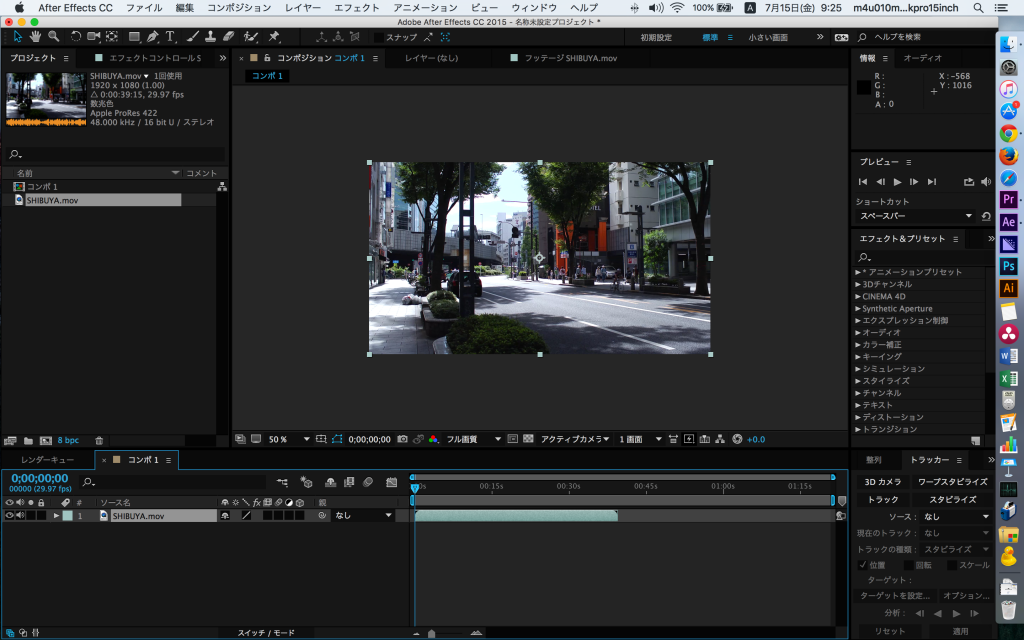This screenshot has width=1024, height=640.
Task: Choose the Type text tool
Action: click(x=170, y=37)
